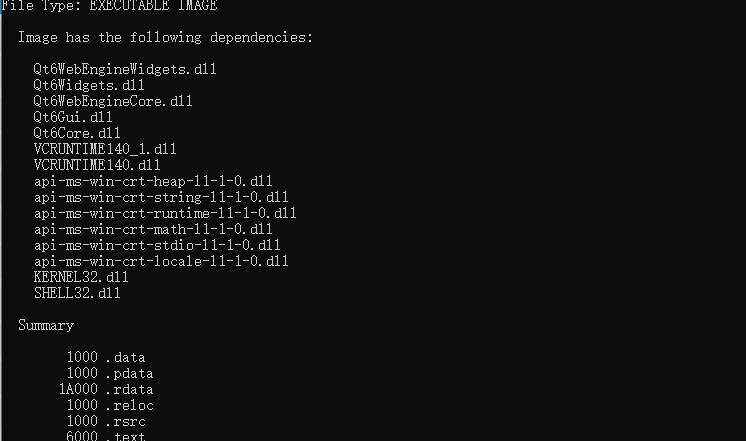
Task: Select the Qt6WebEngineCore.dll line
Action: (113, 102)
